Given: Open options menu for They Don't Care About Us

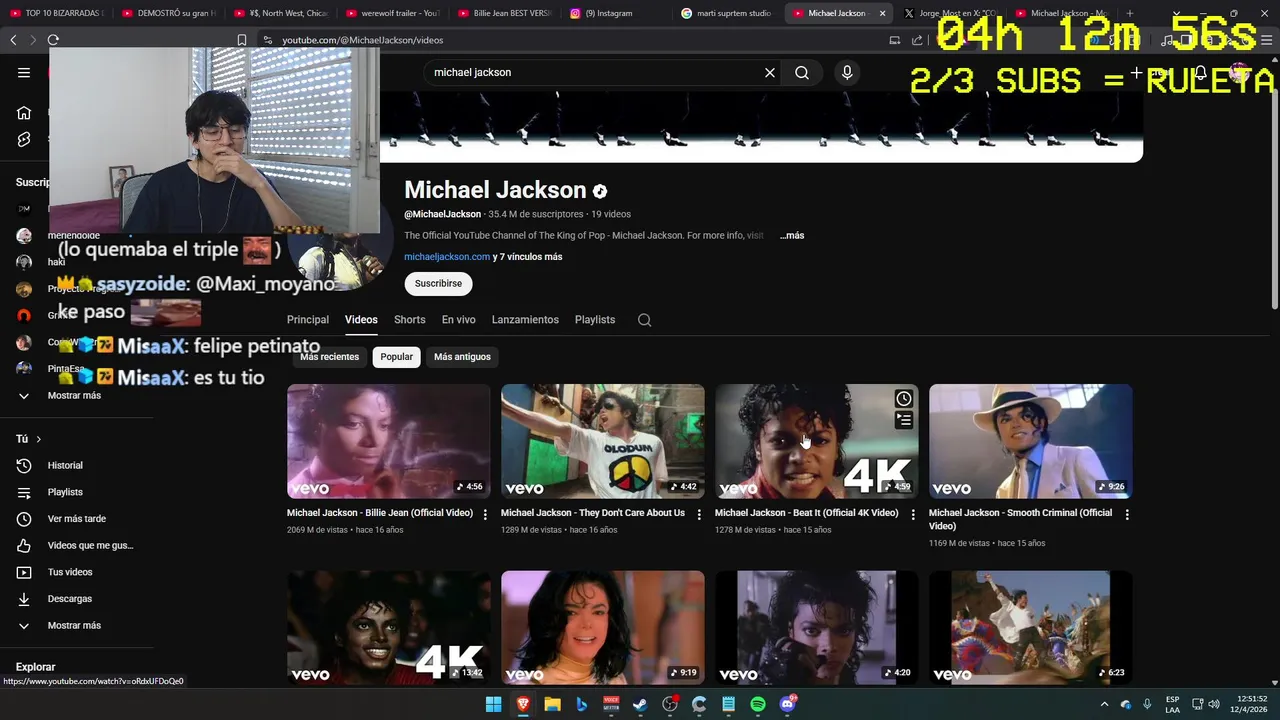Looking at the screenshot, I should 699,514.
